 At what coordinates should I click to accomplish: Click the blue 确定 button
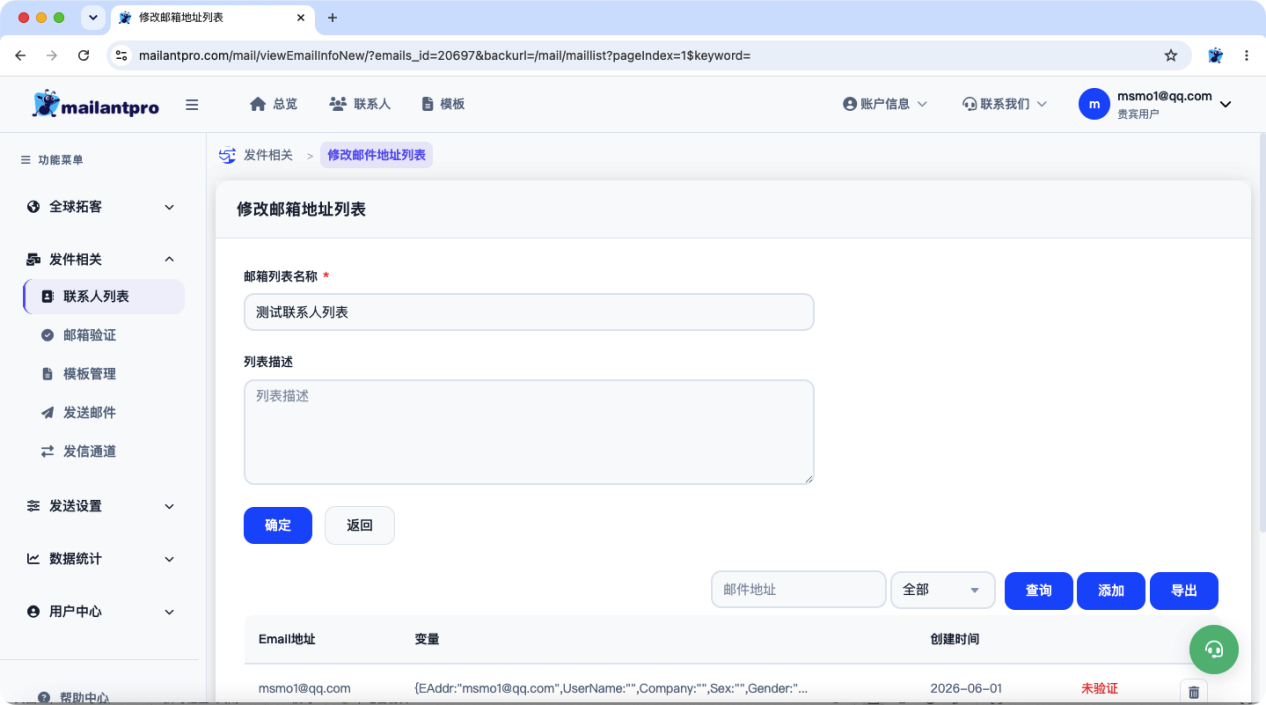278,525
